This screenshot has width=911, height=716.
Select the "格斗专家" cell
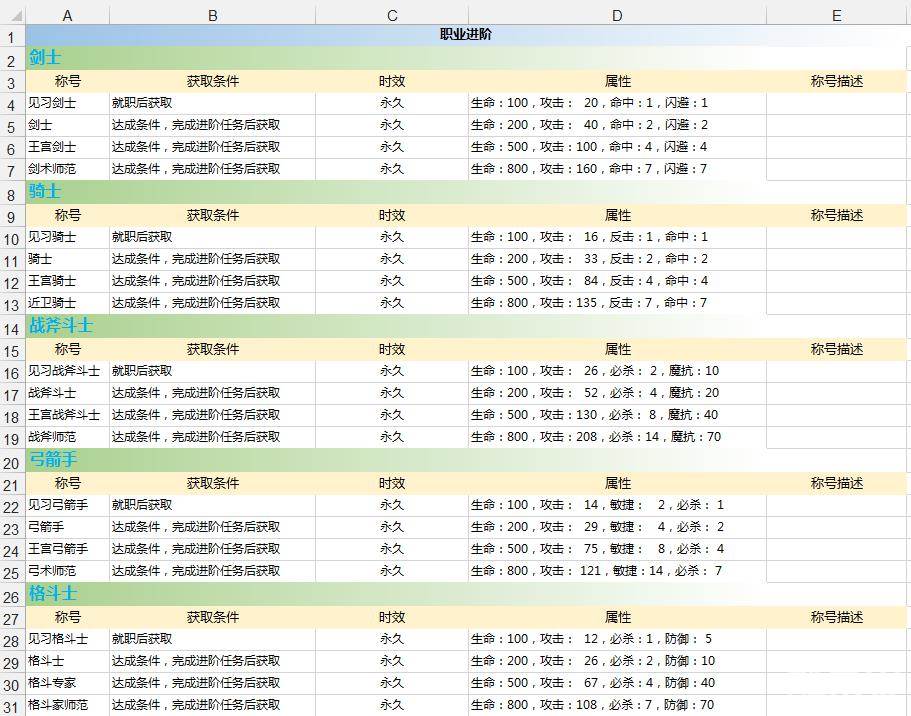pyautogui.click(x=52, y=683)
